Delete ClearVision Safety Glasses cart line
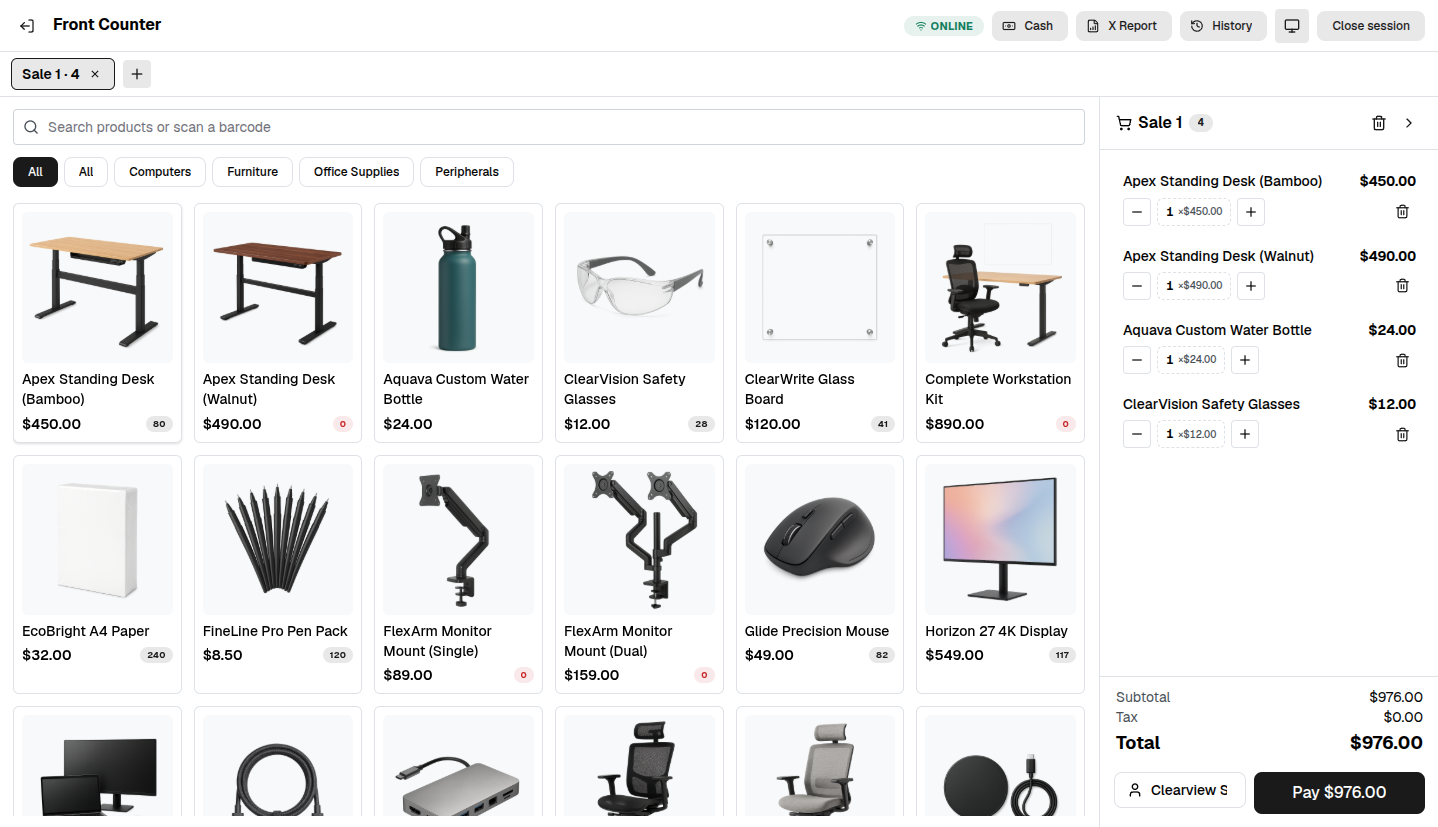Image resolution: width=1438 pixels, height=827 pixels. 1402,434
